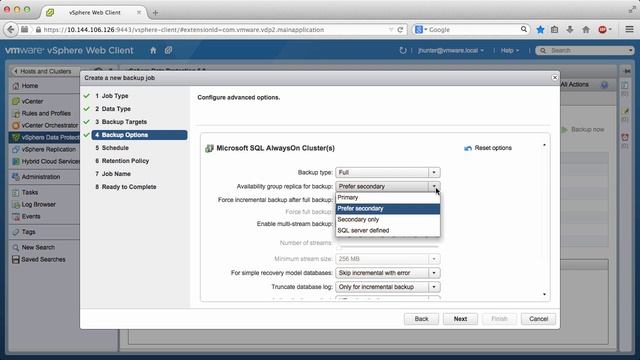Select Primary from the replica list
Image resolution: width=640 pixels, height=360 pixels.
tap(388, 198)
